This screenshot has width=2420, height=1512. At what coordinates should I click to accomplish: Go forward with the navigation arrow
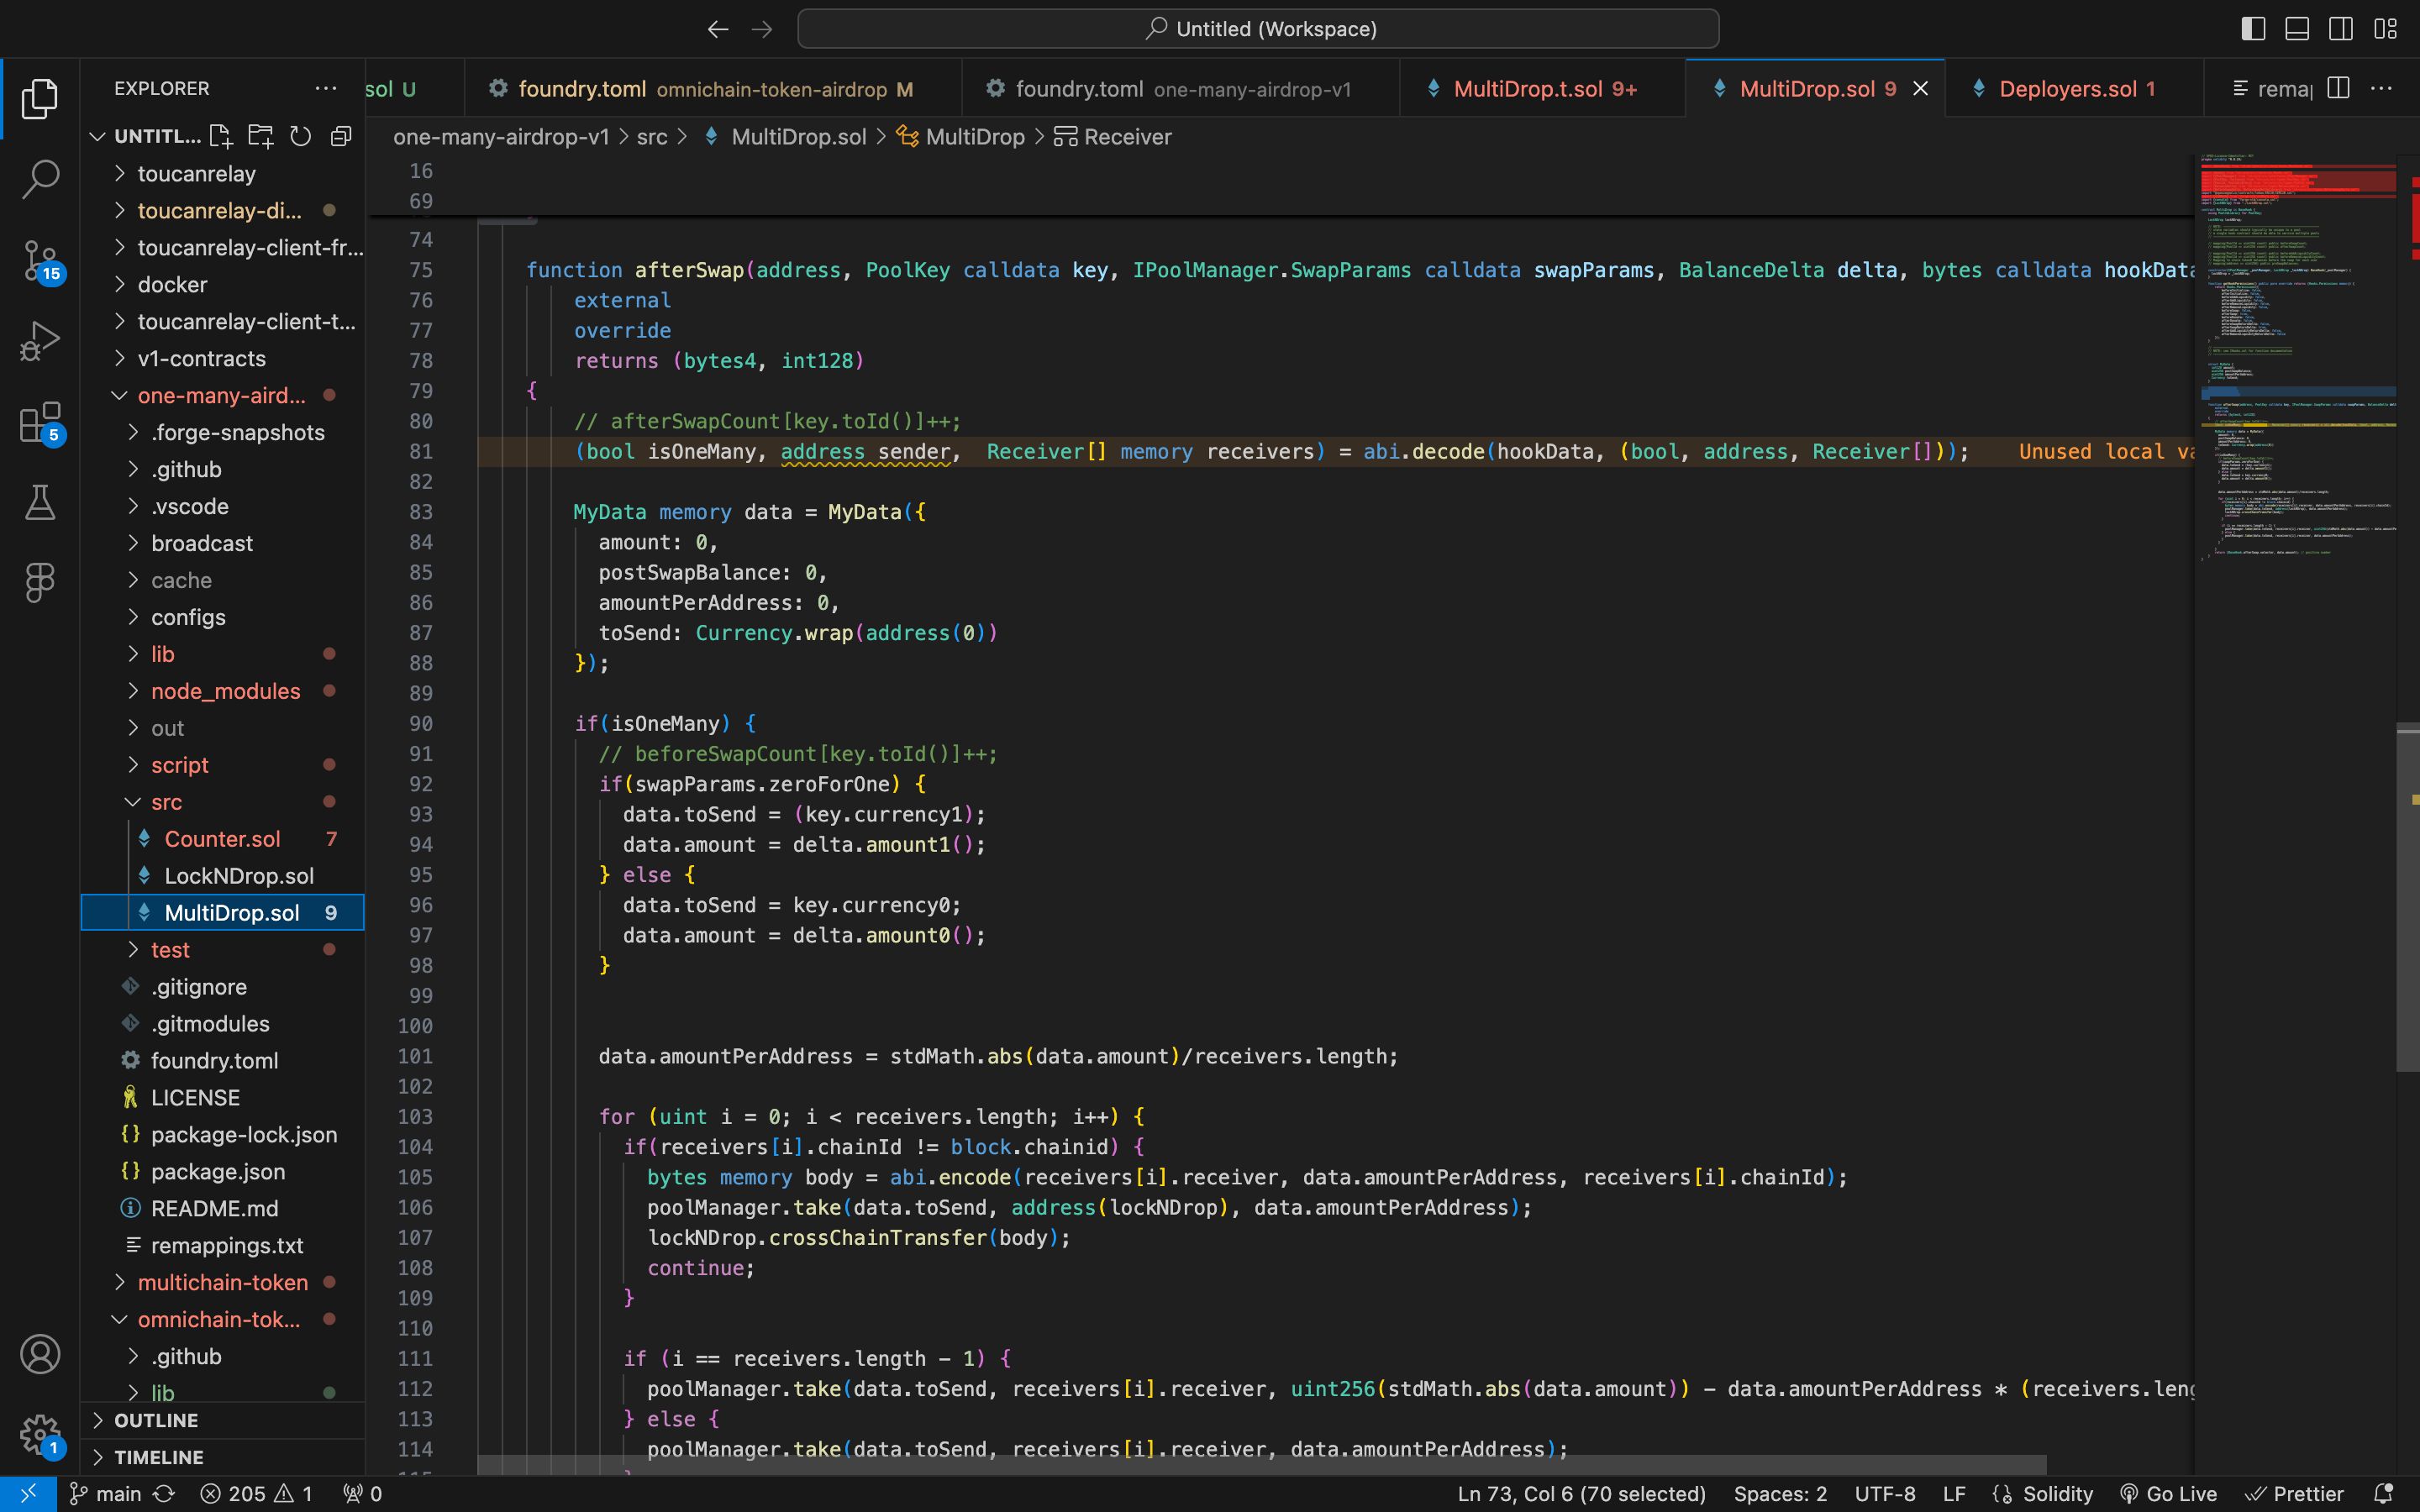(x=762, y=29)
